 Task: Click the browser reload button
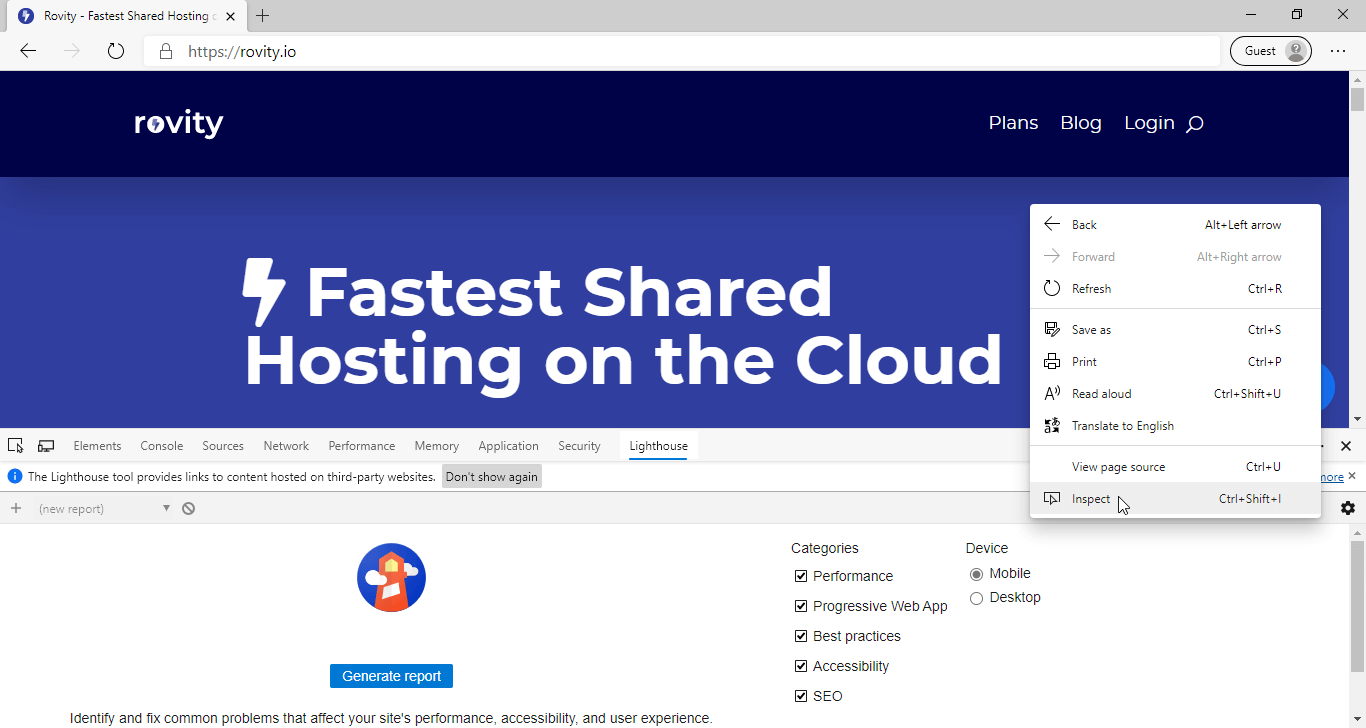pos(116,51)
